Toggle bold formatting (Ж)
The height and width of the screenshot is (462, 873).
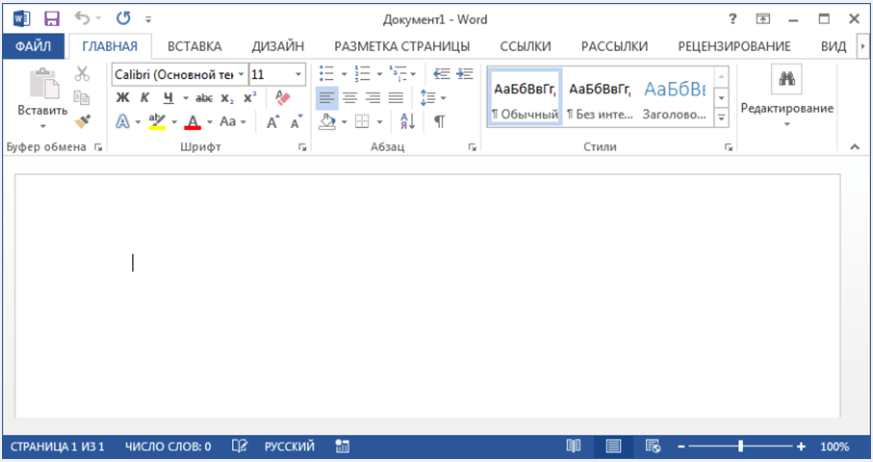point(123,98)
